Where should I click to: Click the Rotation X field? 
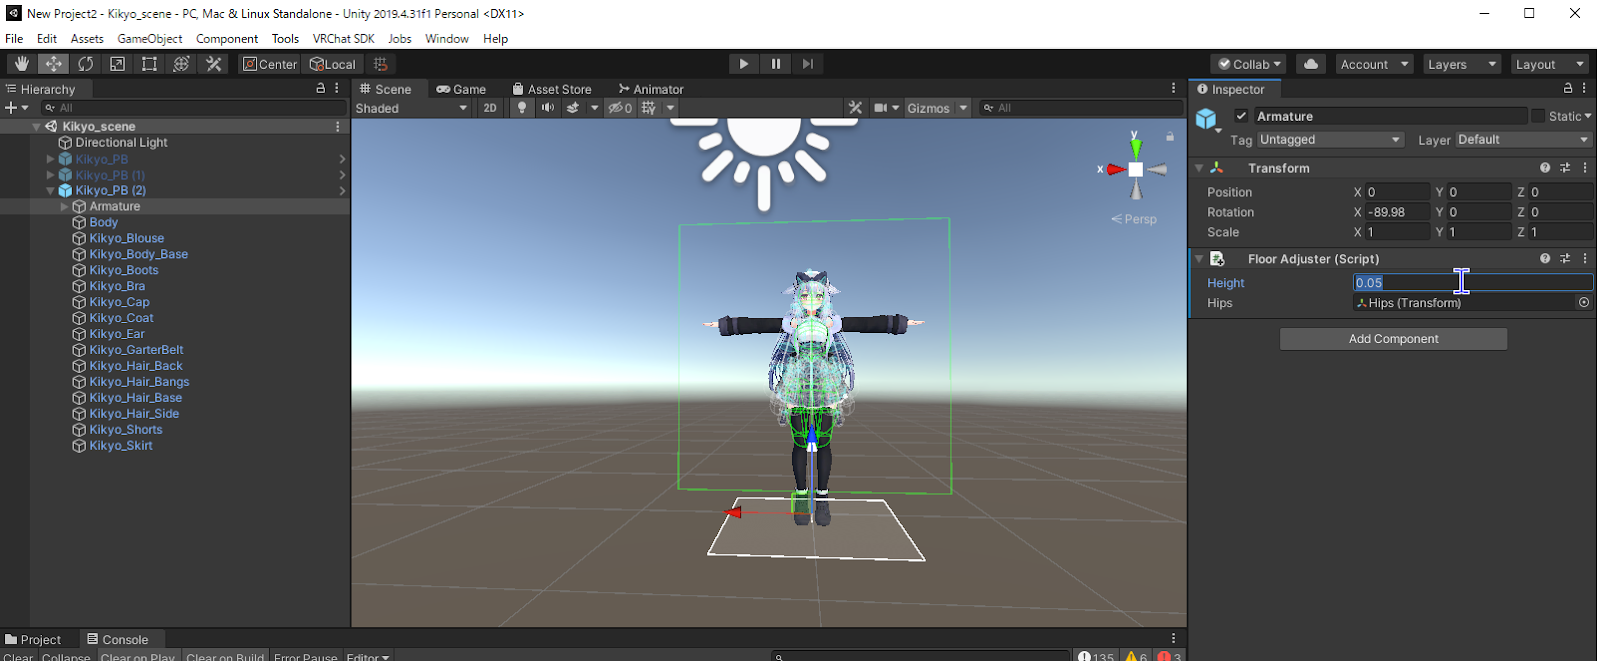coord(1398,212)
